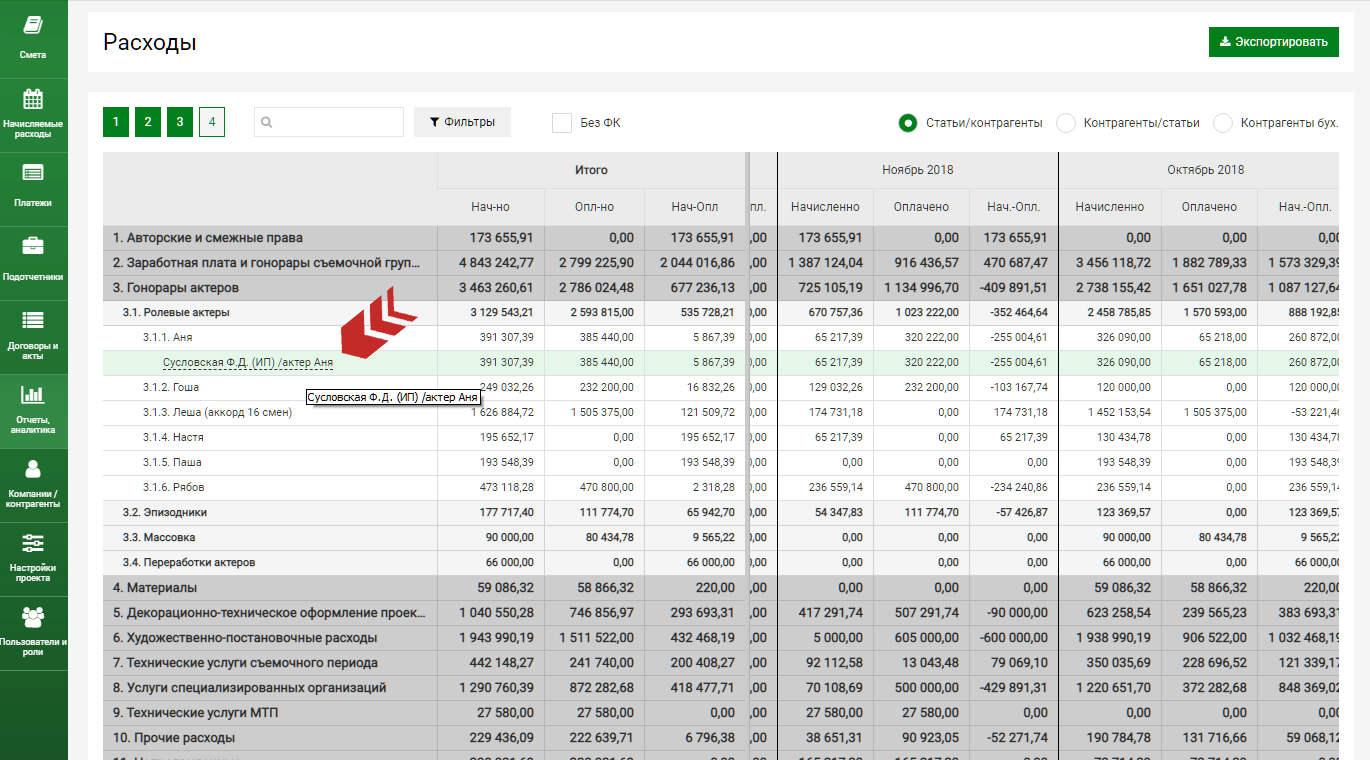Click Начисленно header under Ноябрь 2018
1370x760 pixels.
click(x=825, y=207)
